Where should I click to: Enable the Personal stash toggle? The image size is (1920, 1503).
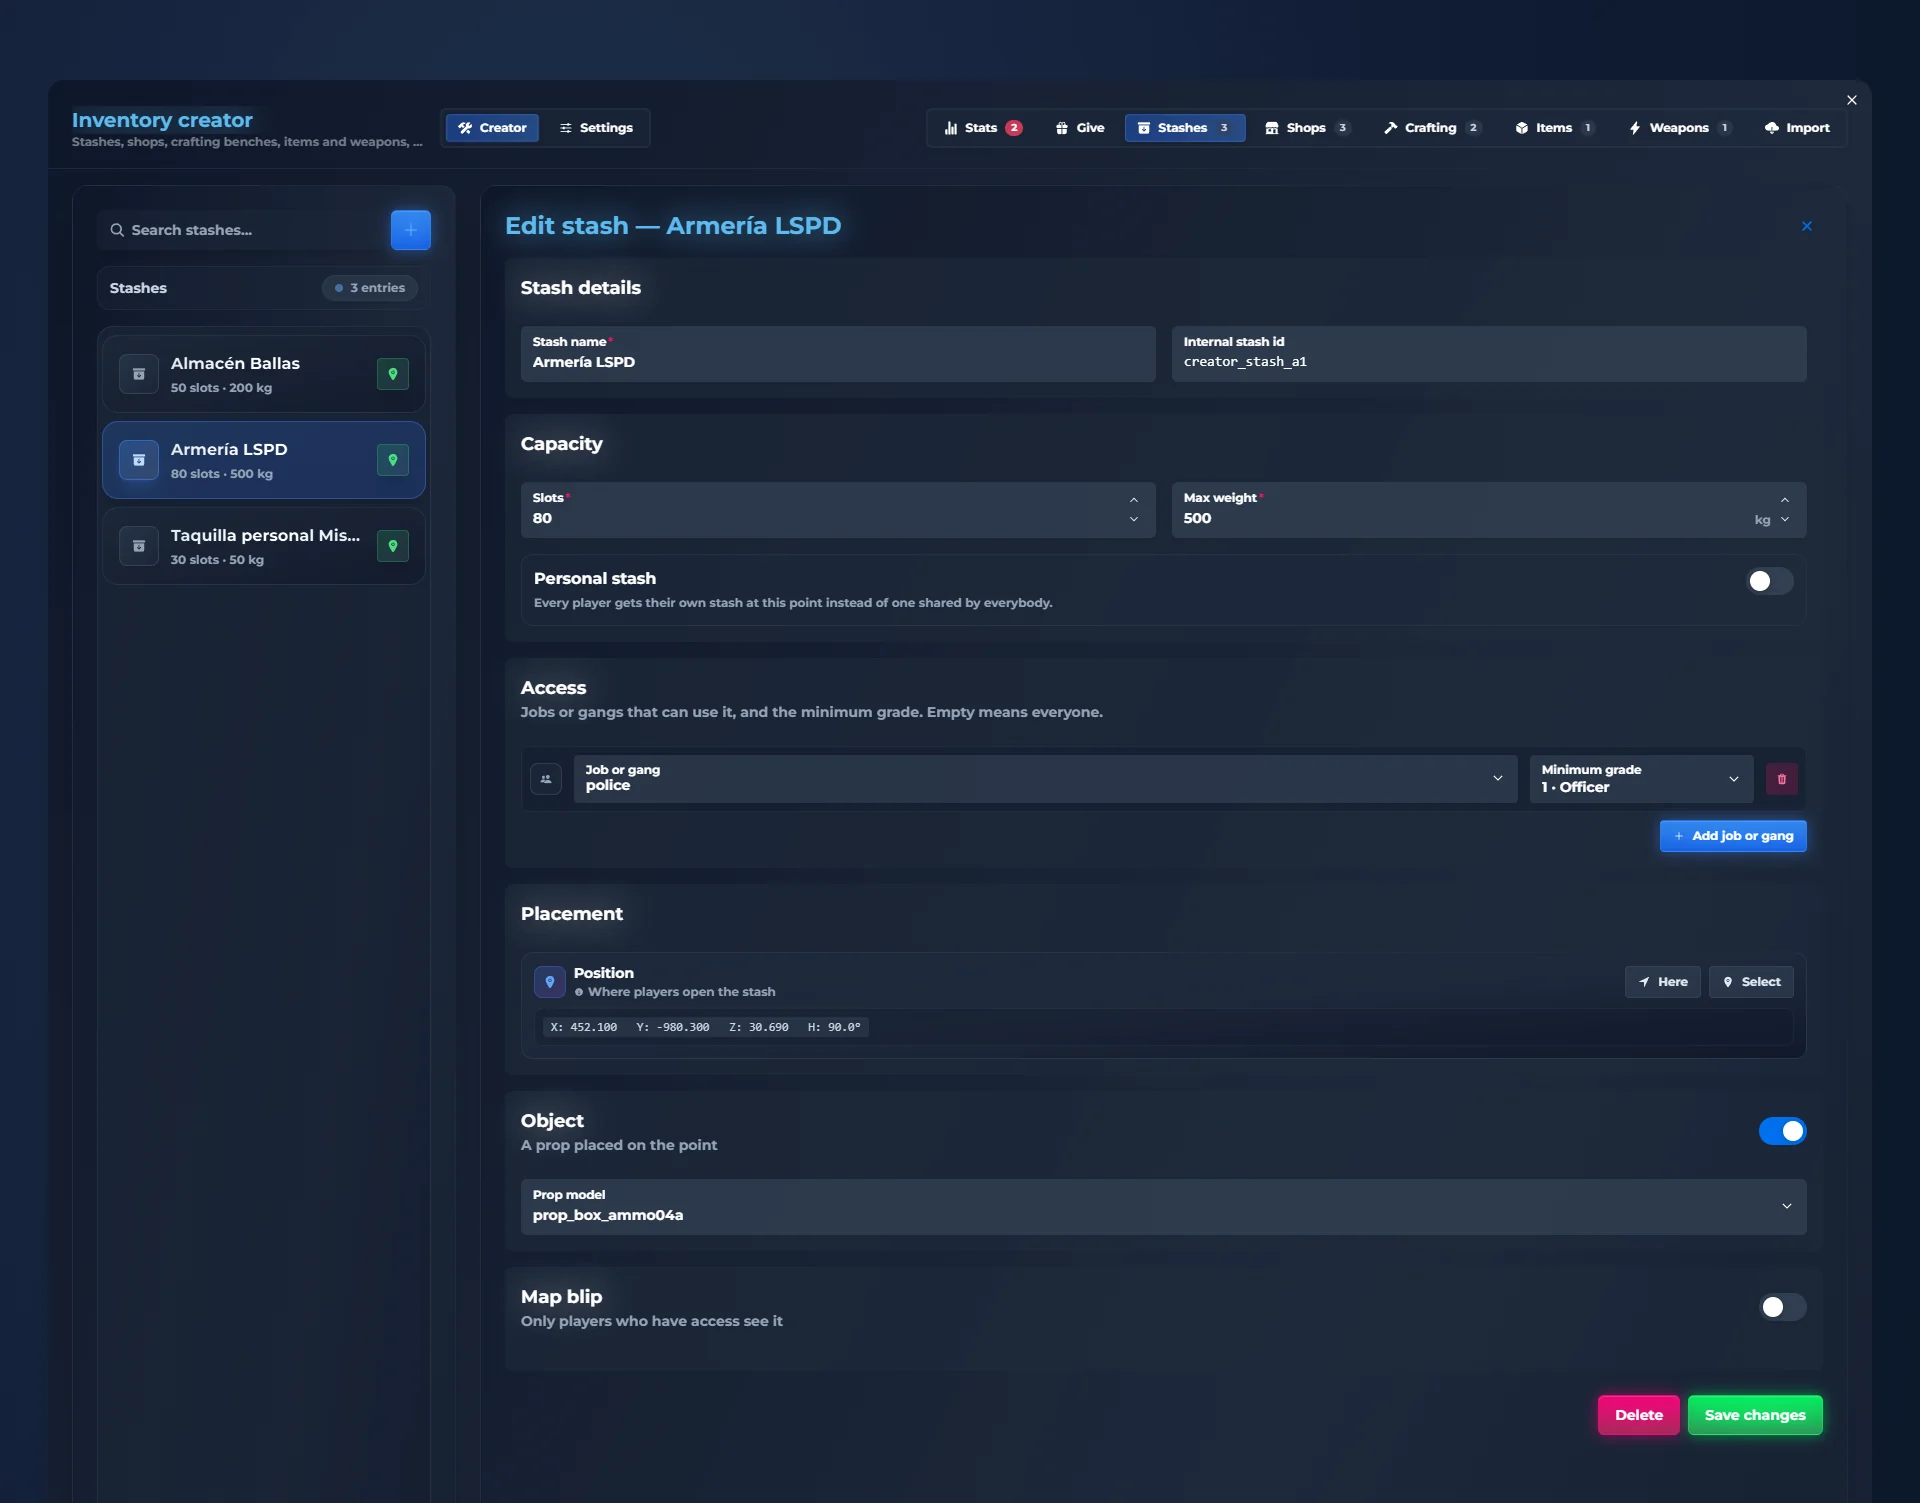(1770, 581)
